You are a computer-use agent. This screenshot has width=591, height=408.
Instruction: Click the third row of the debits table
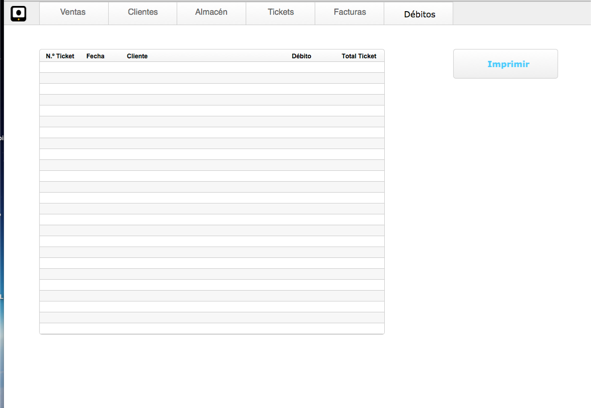coord(212,89)
